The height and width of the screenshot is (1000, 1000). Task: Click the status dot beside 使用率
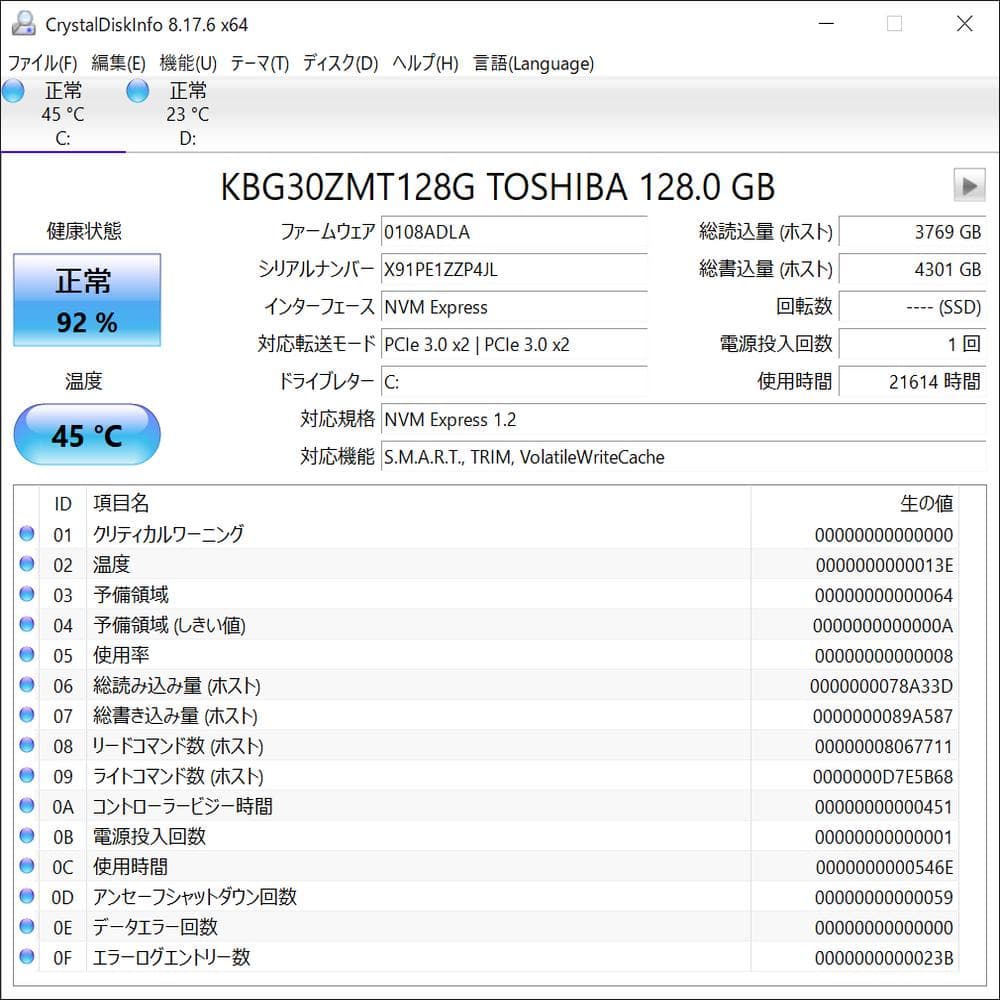[x=26, y=655]
